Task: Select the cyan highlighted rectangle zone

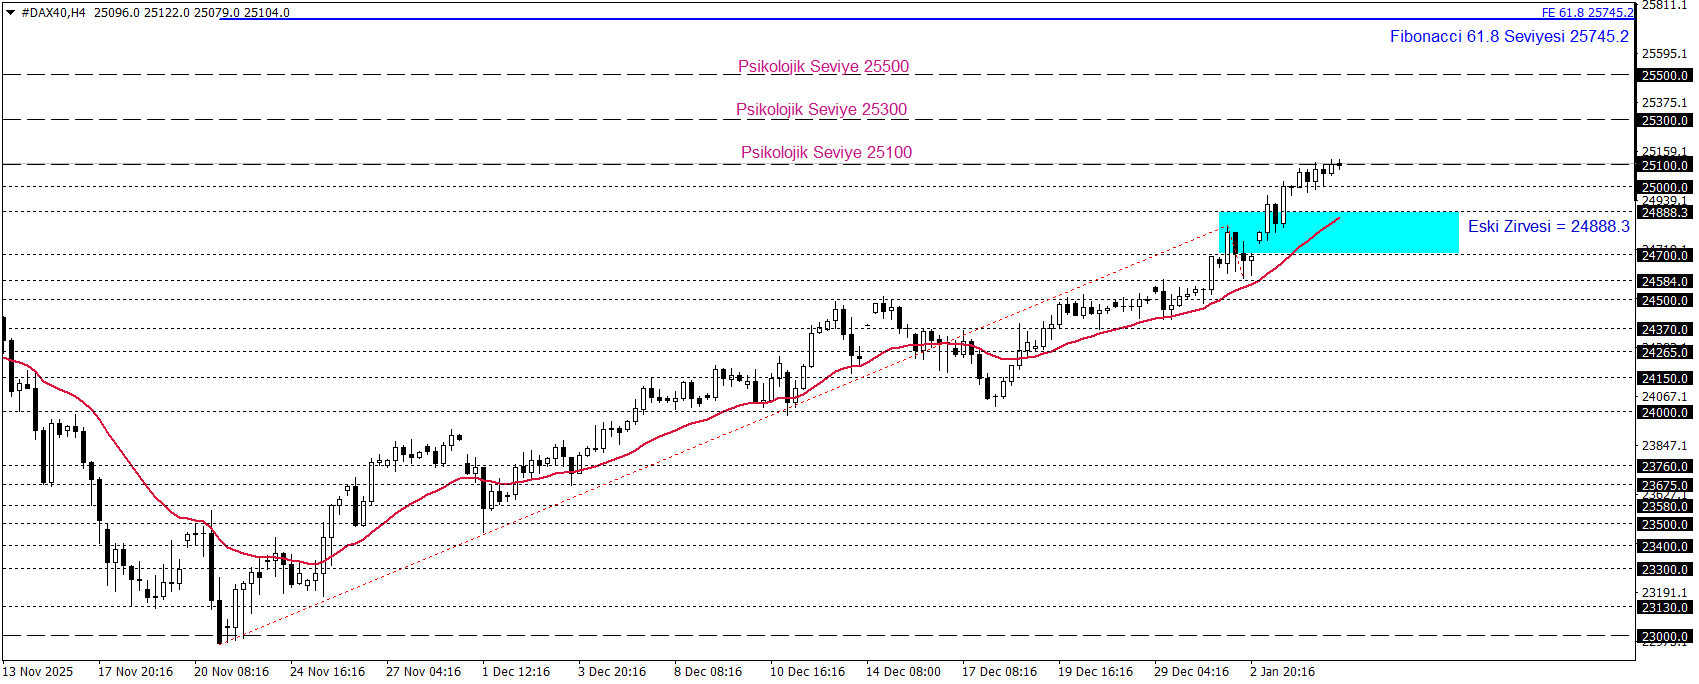Action: point(1339,232)
